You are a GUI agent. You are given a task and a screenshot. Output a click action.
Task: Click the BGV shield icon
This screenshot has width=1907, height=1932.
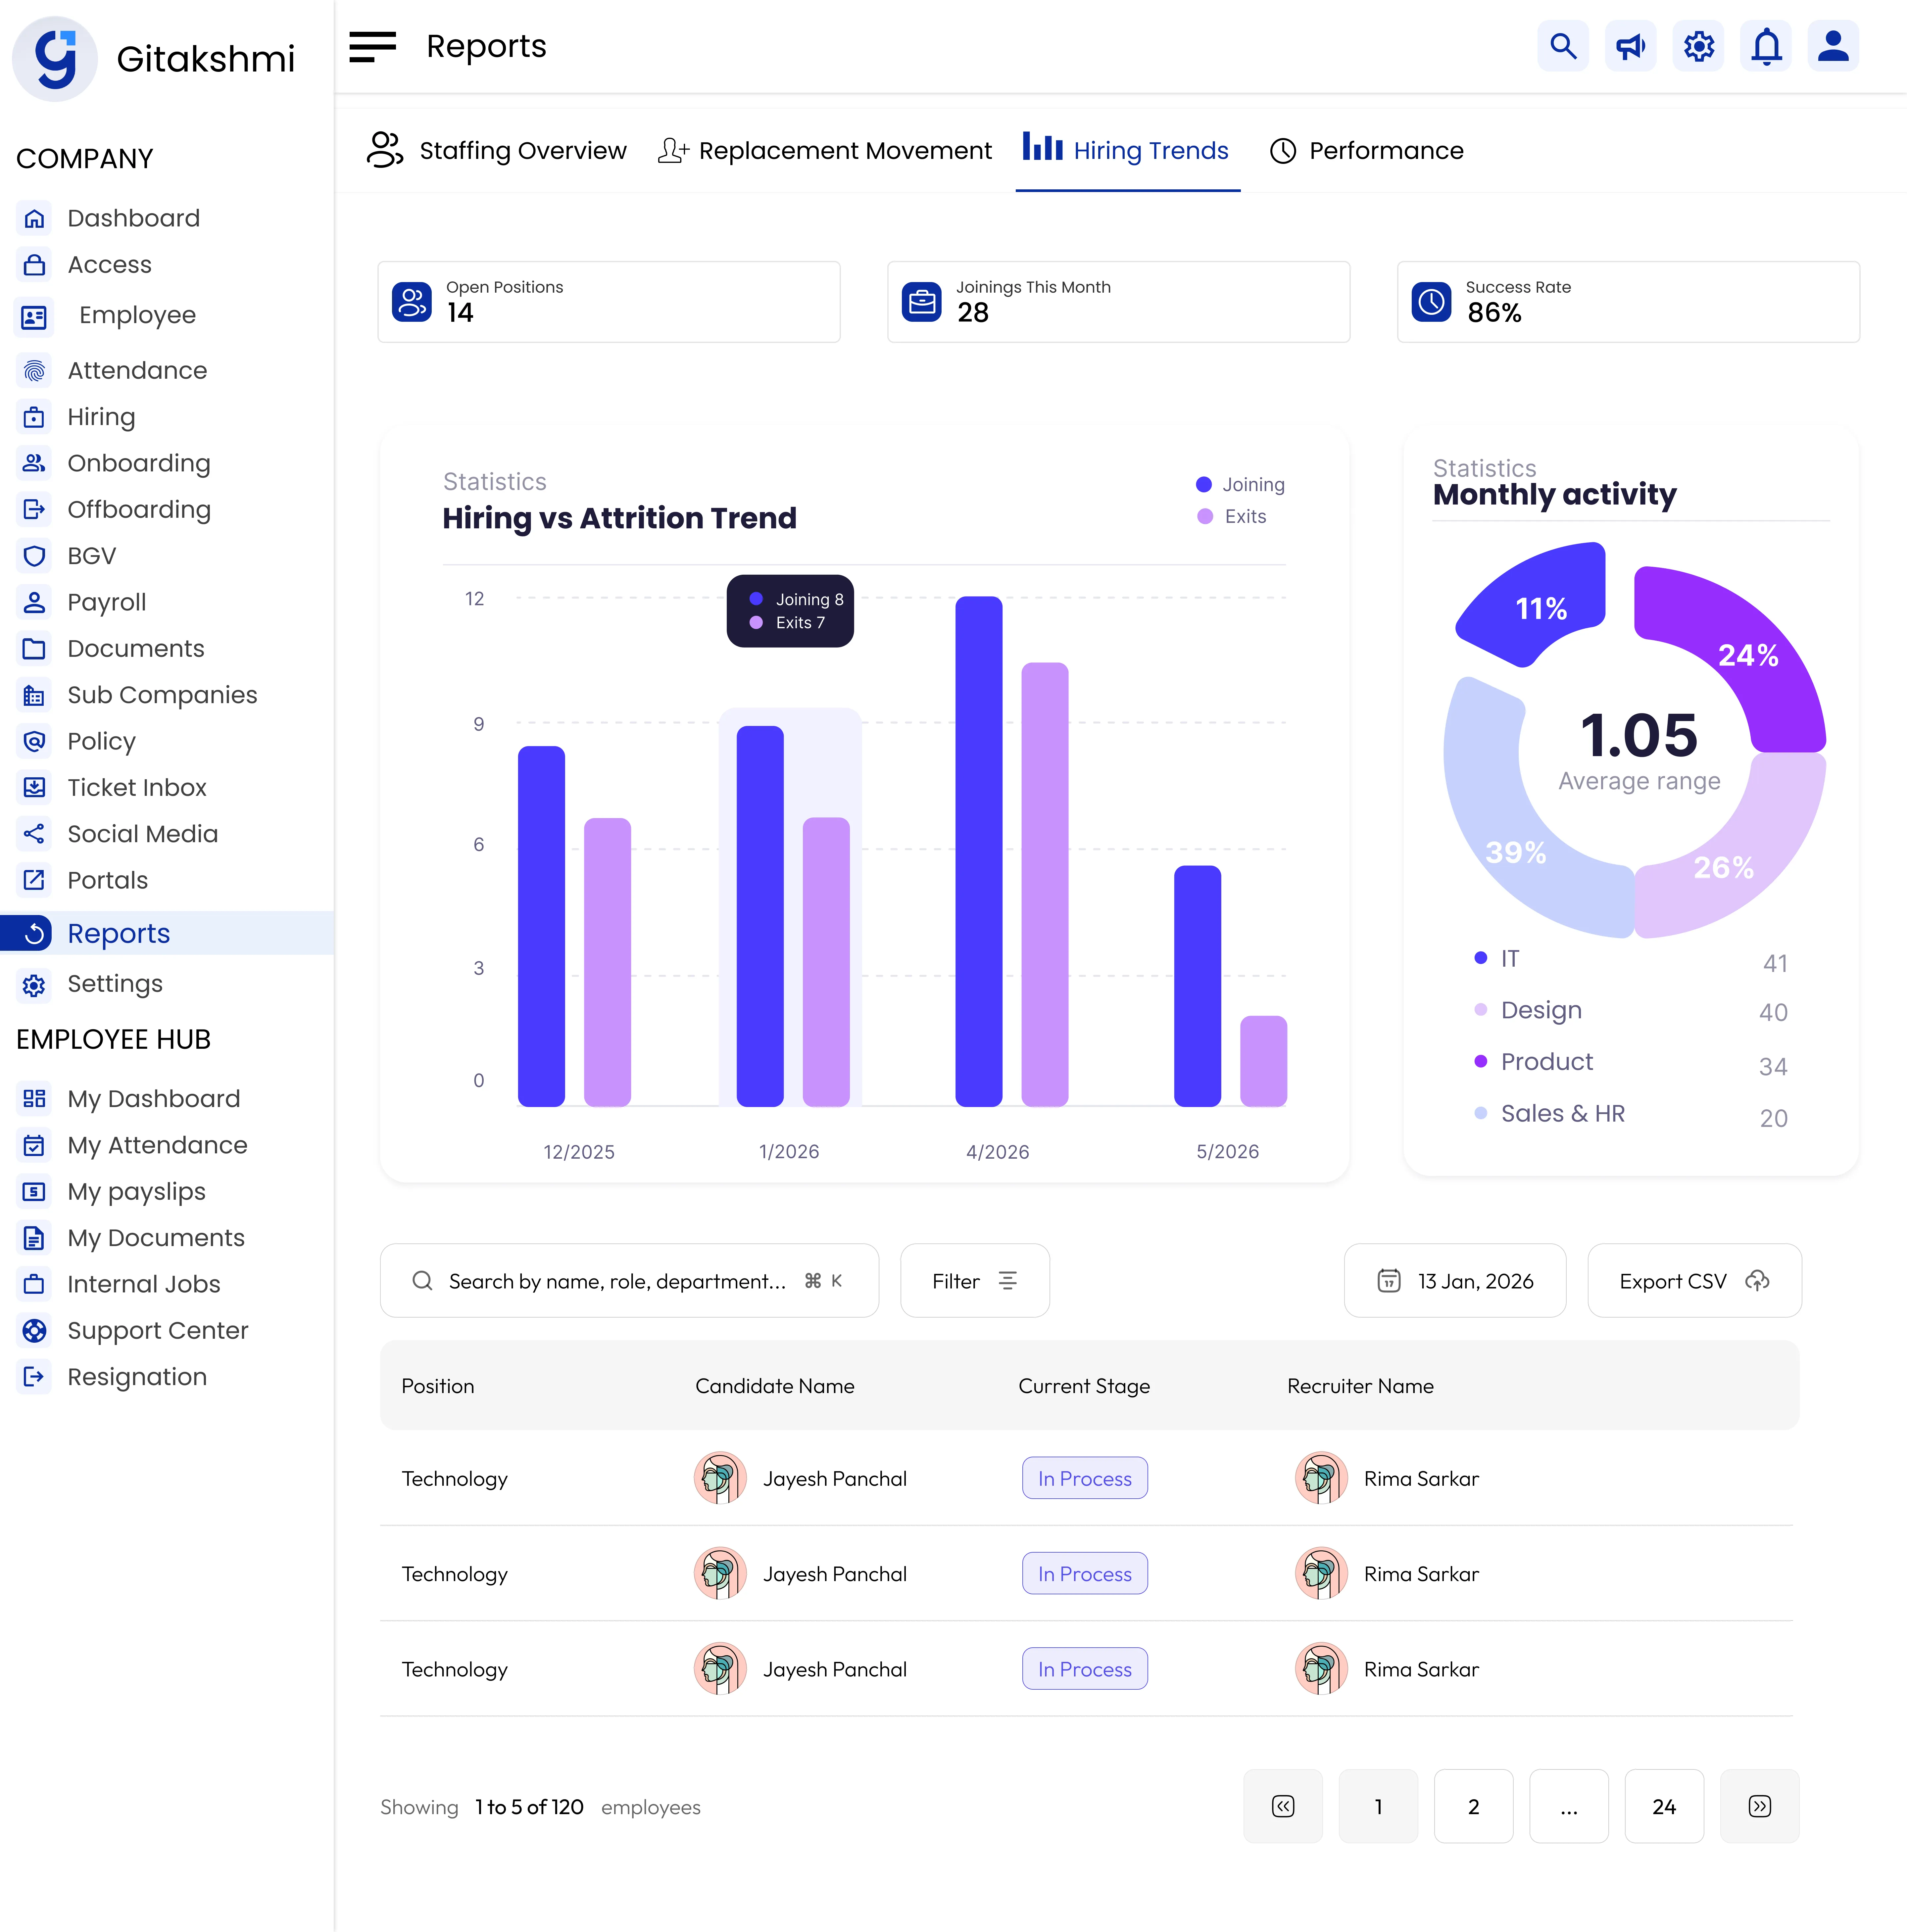pos(34,556)
